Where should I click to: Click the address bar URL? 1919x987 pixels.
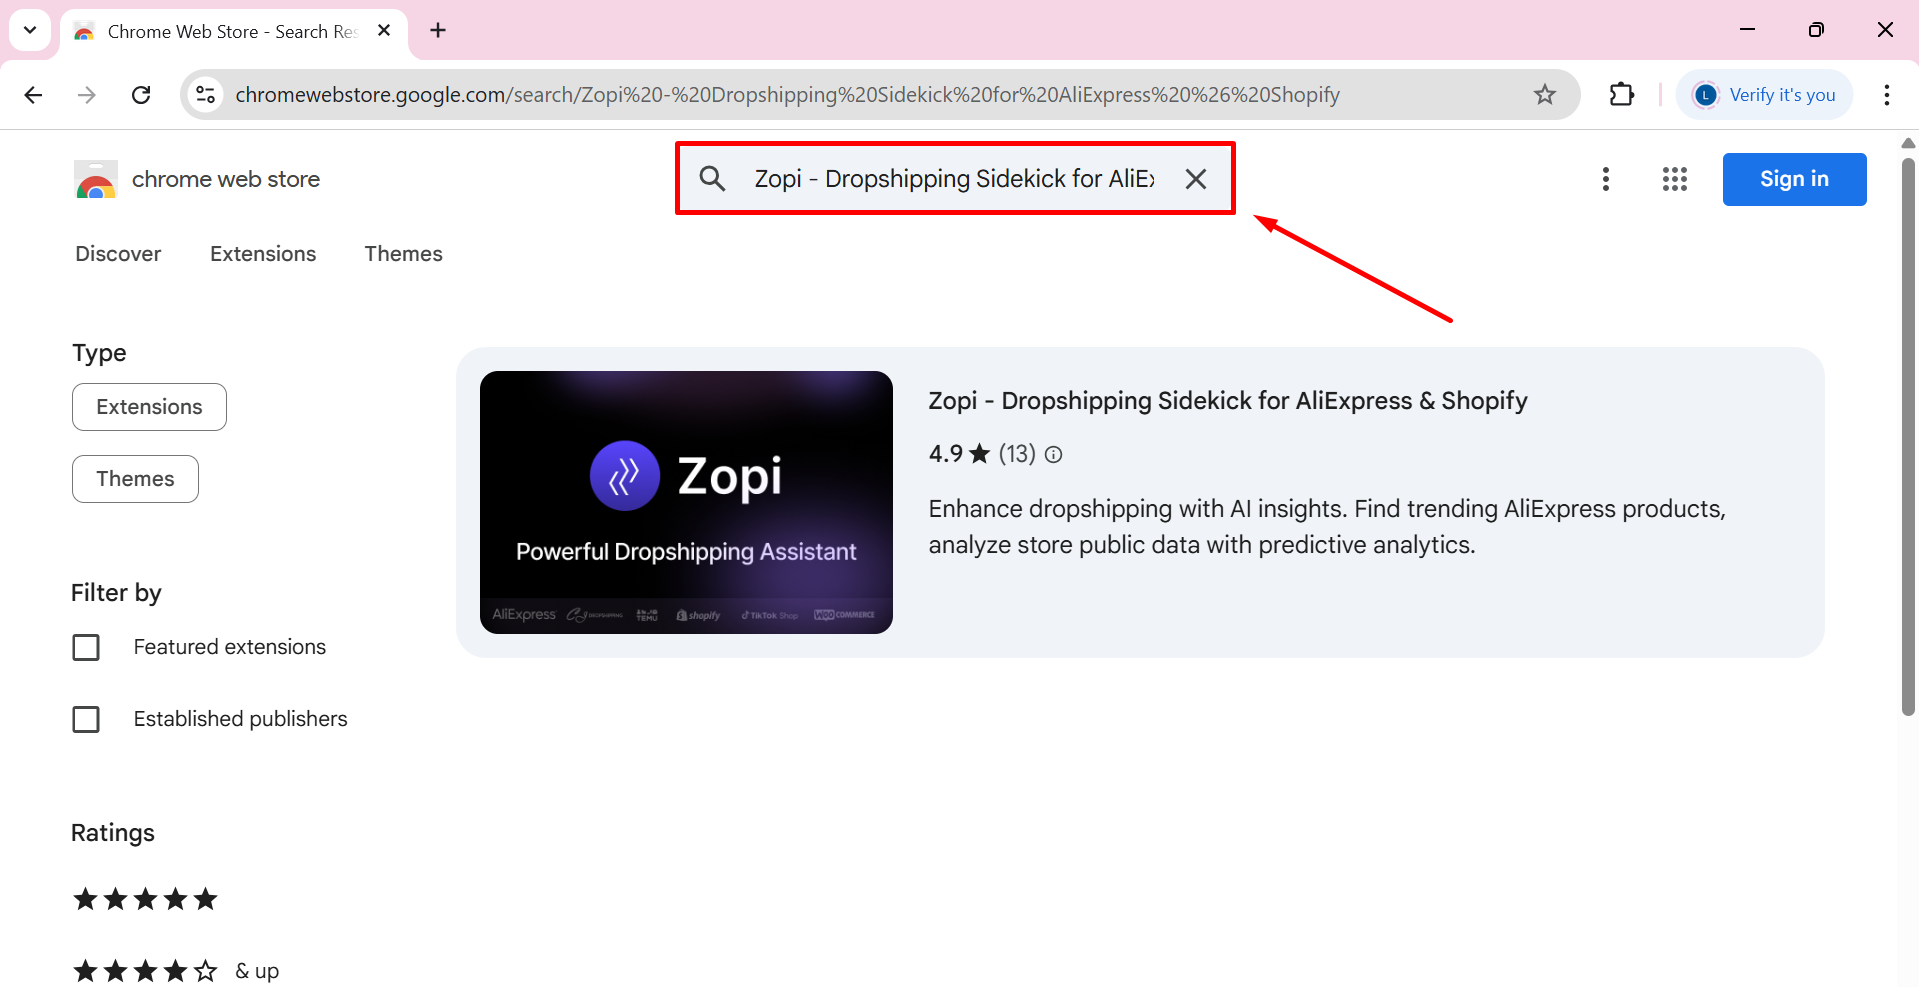tap(787, 95)
